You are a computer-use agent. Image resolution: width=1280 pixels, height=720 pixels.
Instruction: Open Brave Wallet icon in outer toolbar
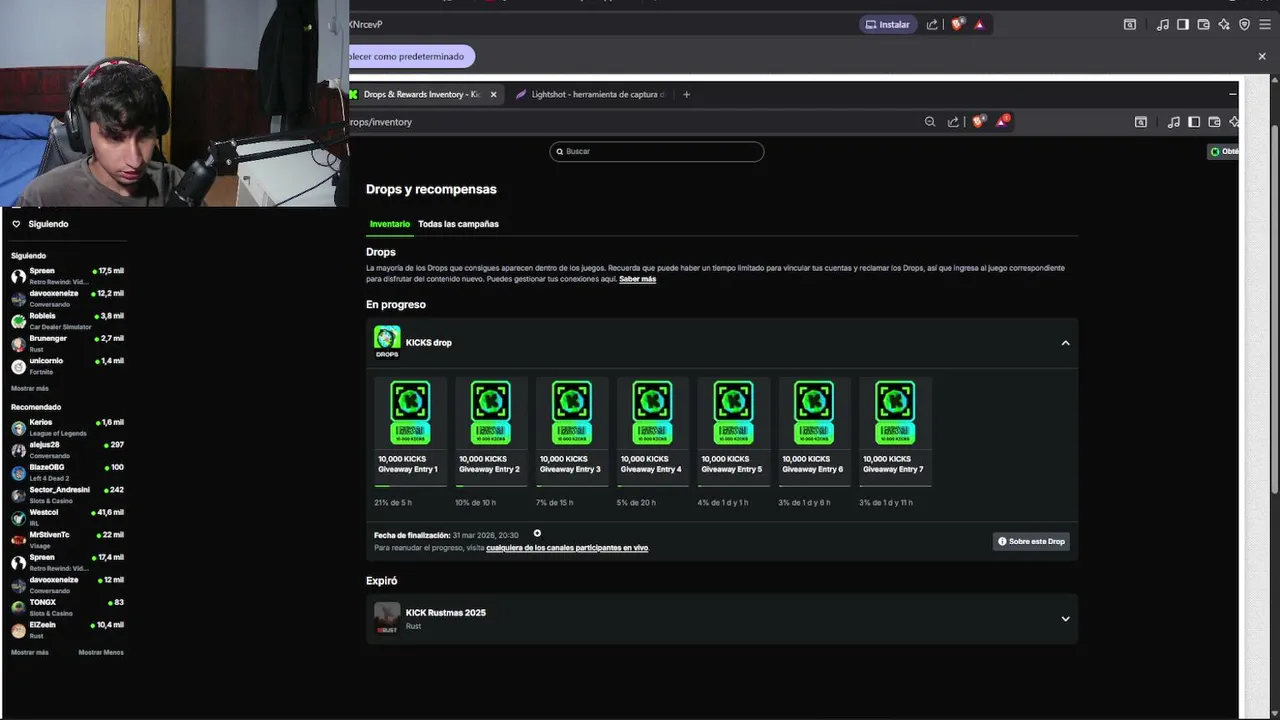pyautogui.click(x=1203, y=24)
